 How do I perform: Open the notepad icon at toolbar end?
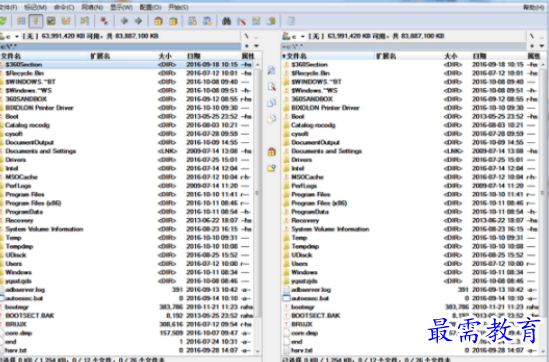(291, 21)
